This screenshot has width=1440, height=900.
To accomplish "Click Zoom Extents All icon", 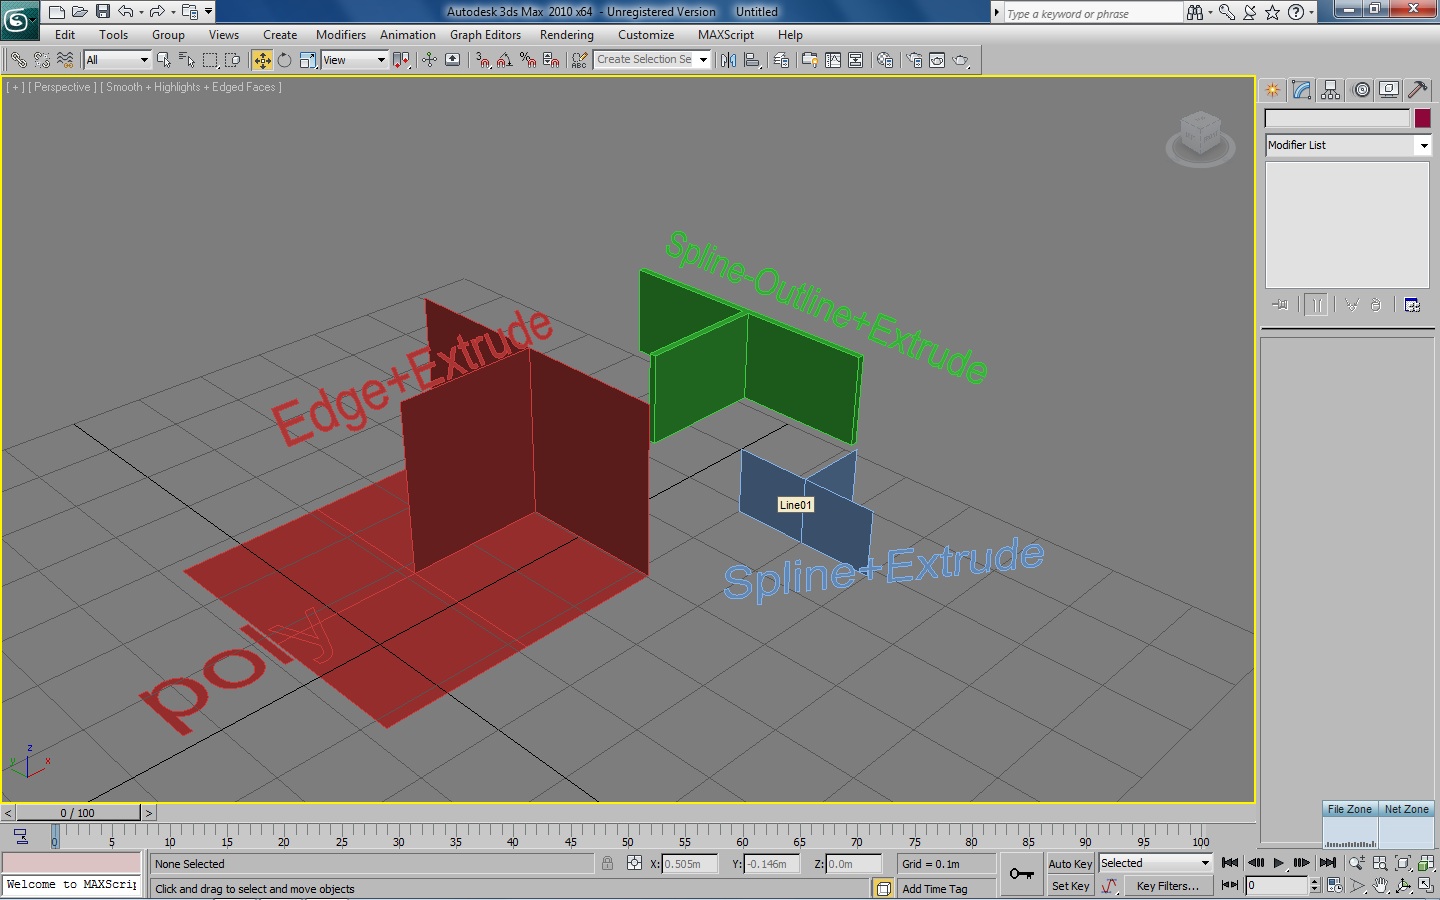I will click(1426, 863).
